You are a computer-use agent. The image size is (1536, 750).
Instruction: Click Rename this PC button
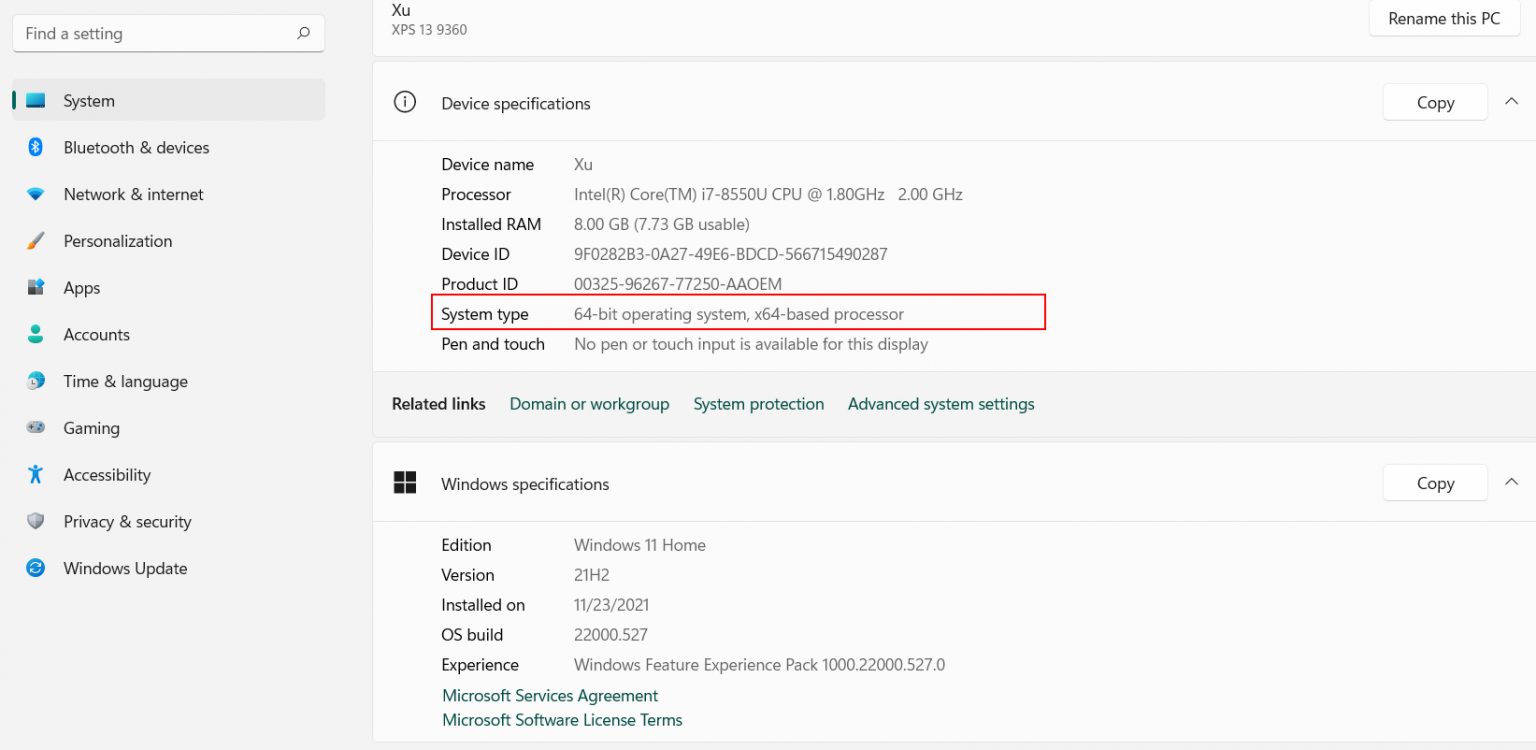coord(1444,19)
